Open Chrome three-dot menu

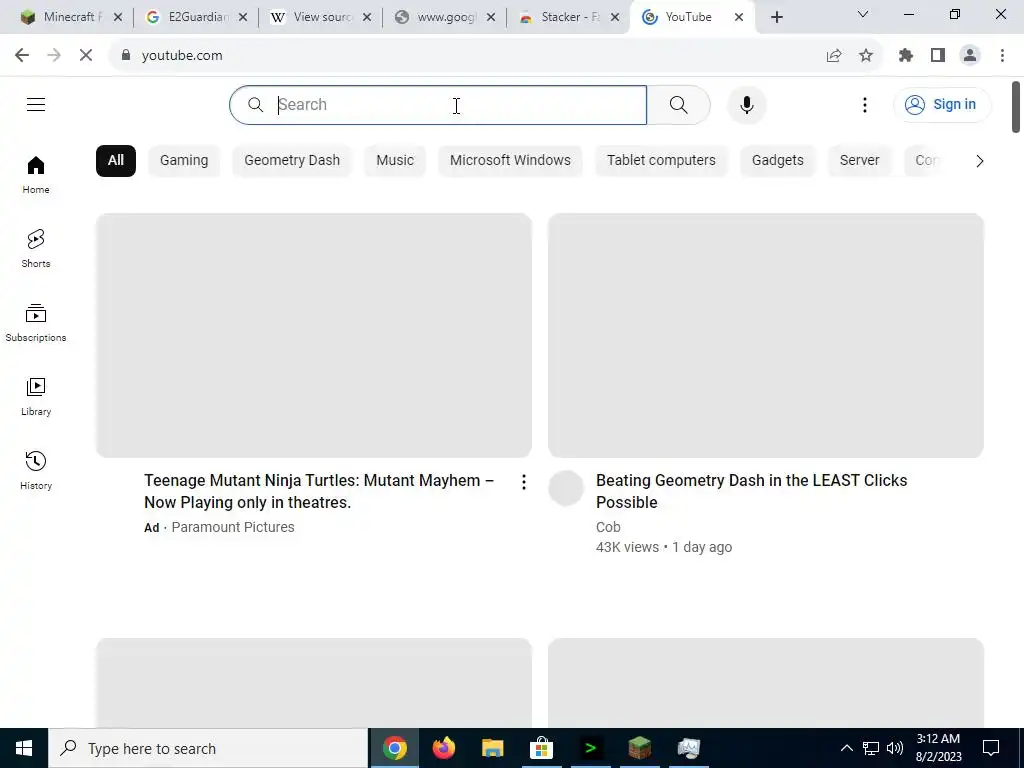coord(1002,56)
